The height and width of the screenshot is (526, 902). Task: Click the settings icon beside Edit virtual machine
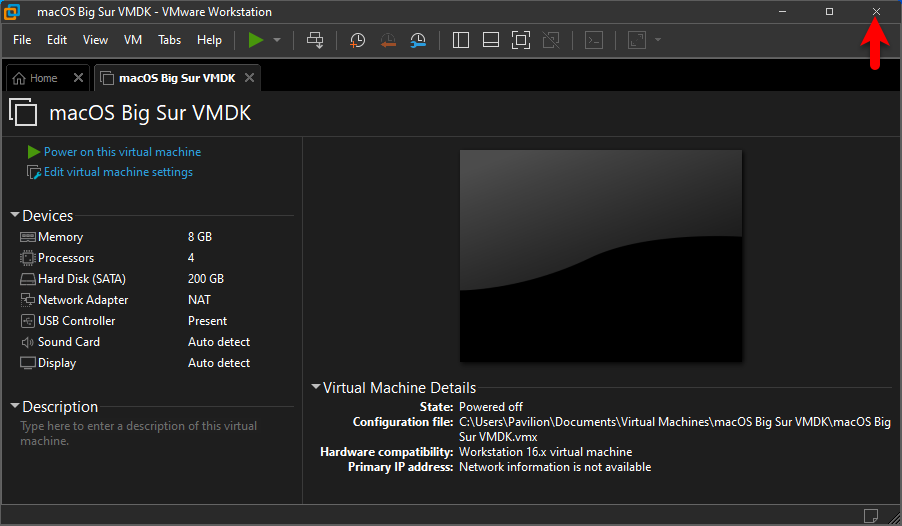click(x=34, y=172)
